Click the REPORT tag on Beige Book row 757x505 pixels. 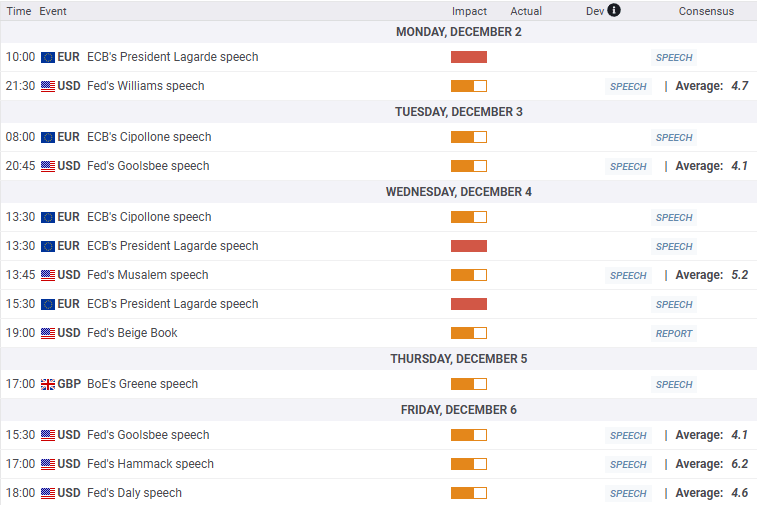click(x=674, y=334)
